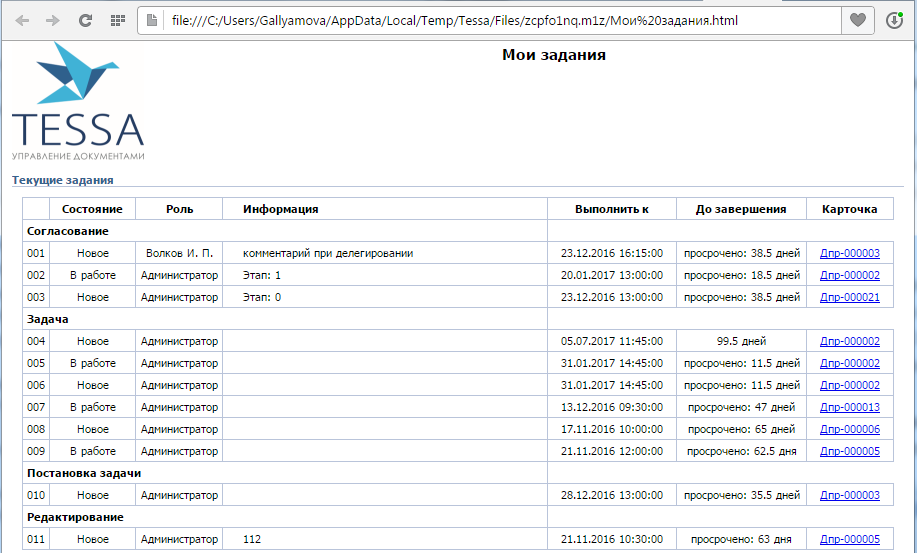Click the До завершения column header
This screenshot has width=917, height=553.
tap(741, 209)
